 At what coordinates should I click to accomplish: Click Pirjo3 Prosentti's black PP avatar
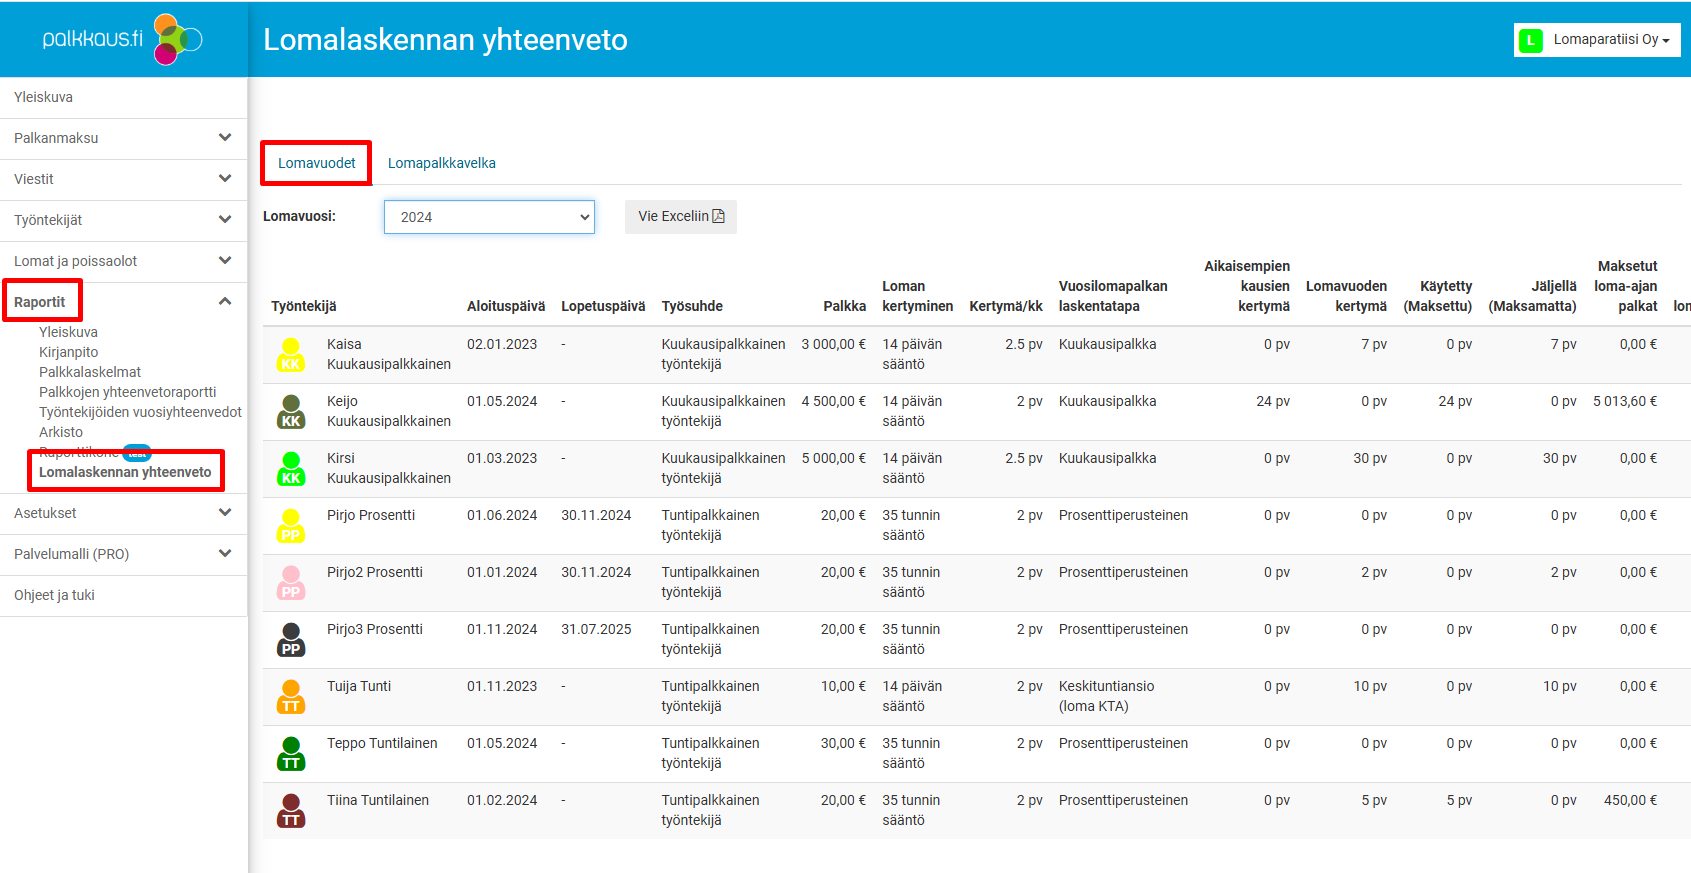tap(291, 640)
